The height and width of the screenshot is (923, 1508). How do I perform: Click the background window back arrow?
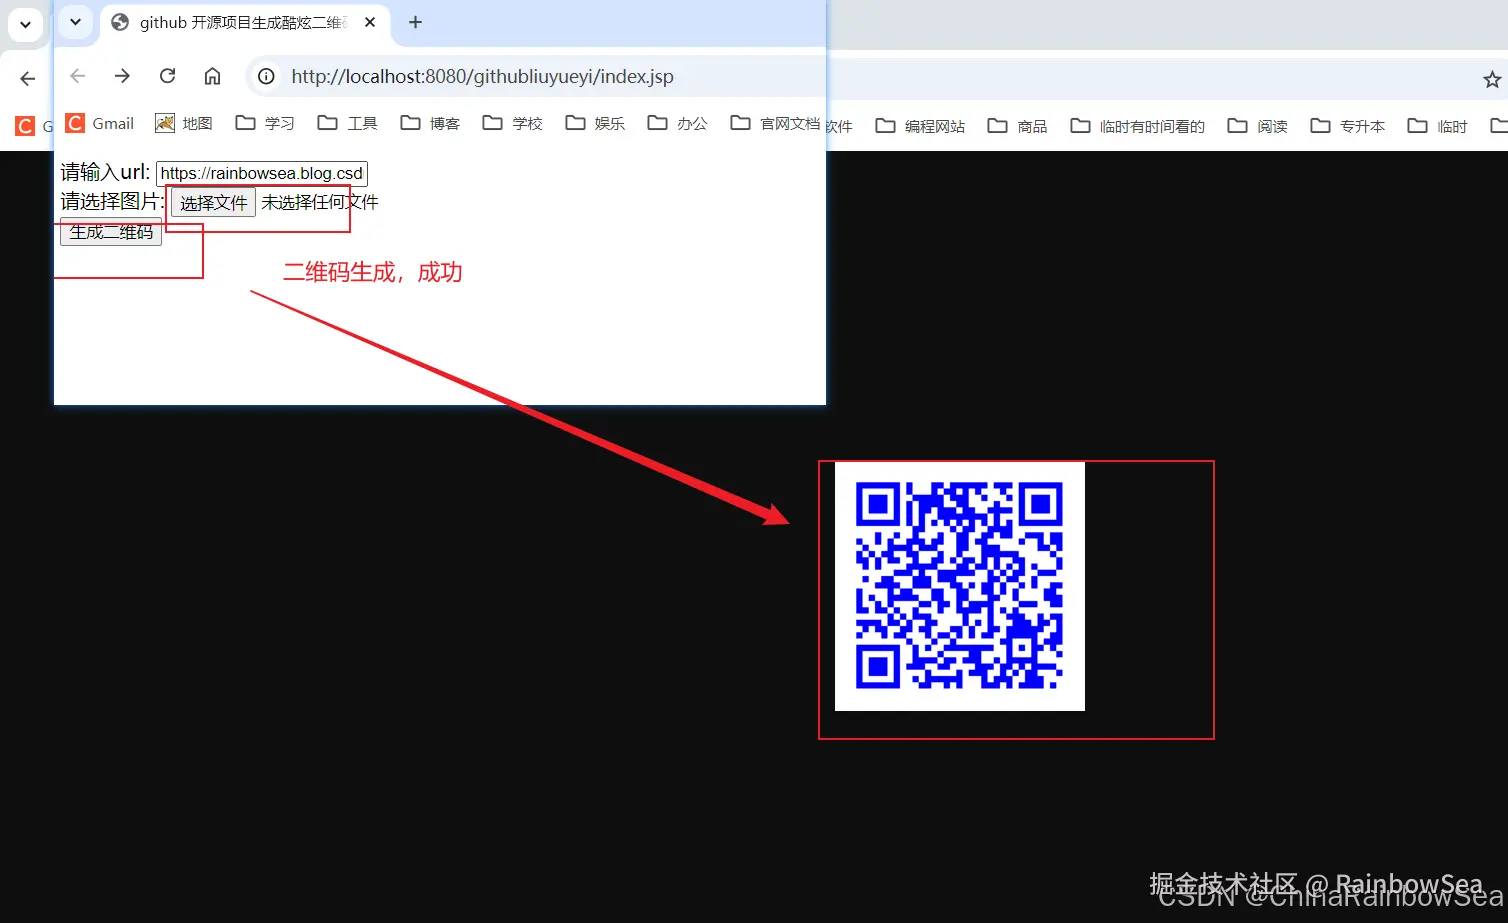(28, 78)
